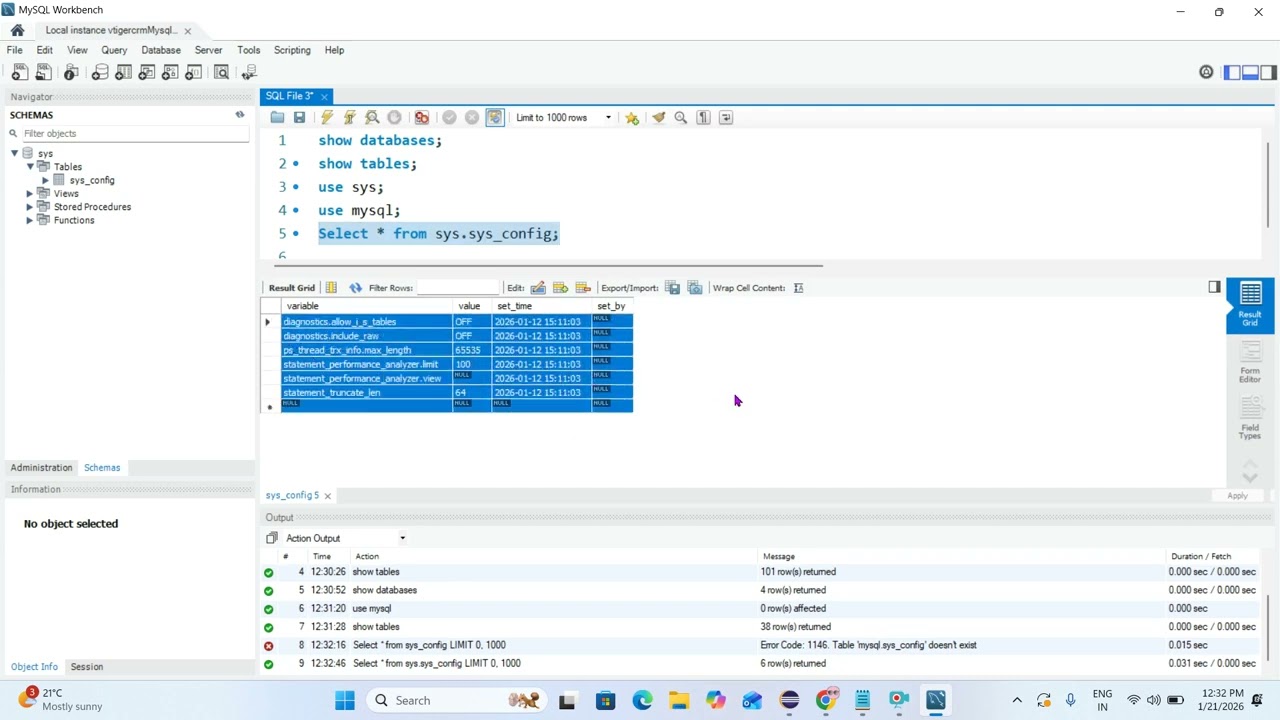Open a script file in the SQL editor
The height and width of the screenshot is (720, 1280).
click(x=277, y=118)
